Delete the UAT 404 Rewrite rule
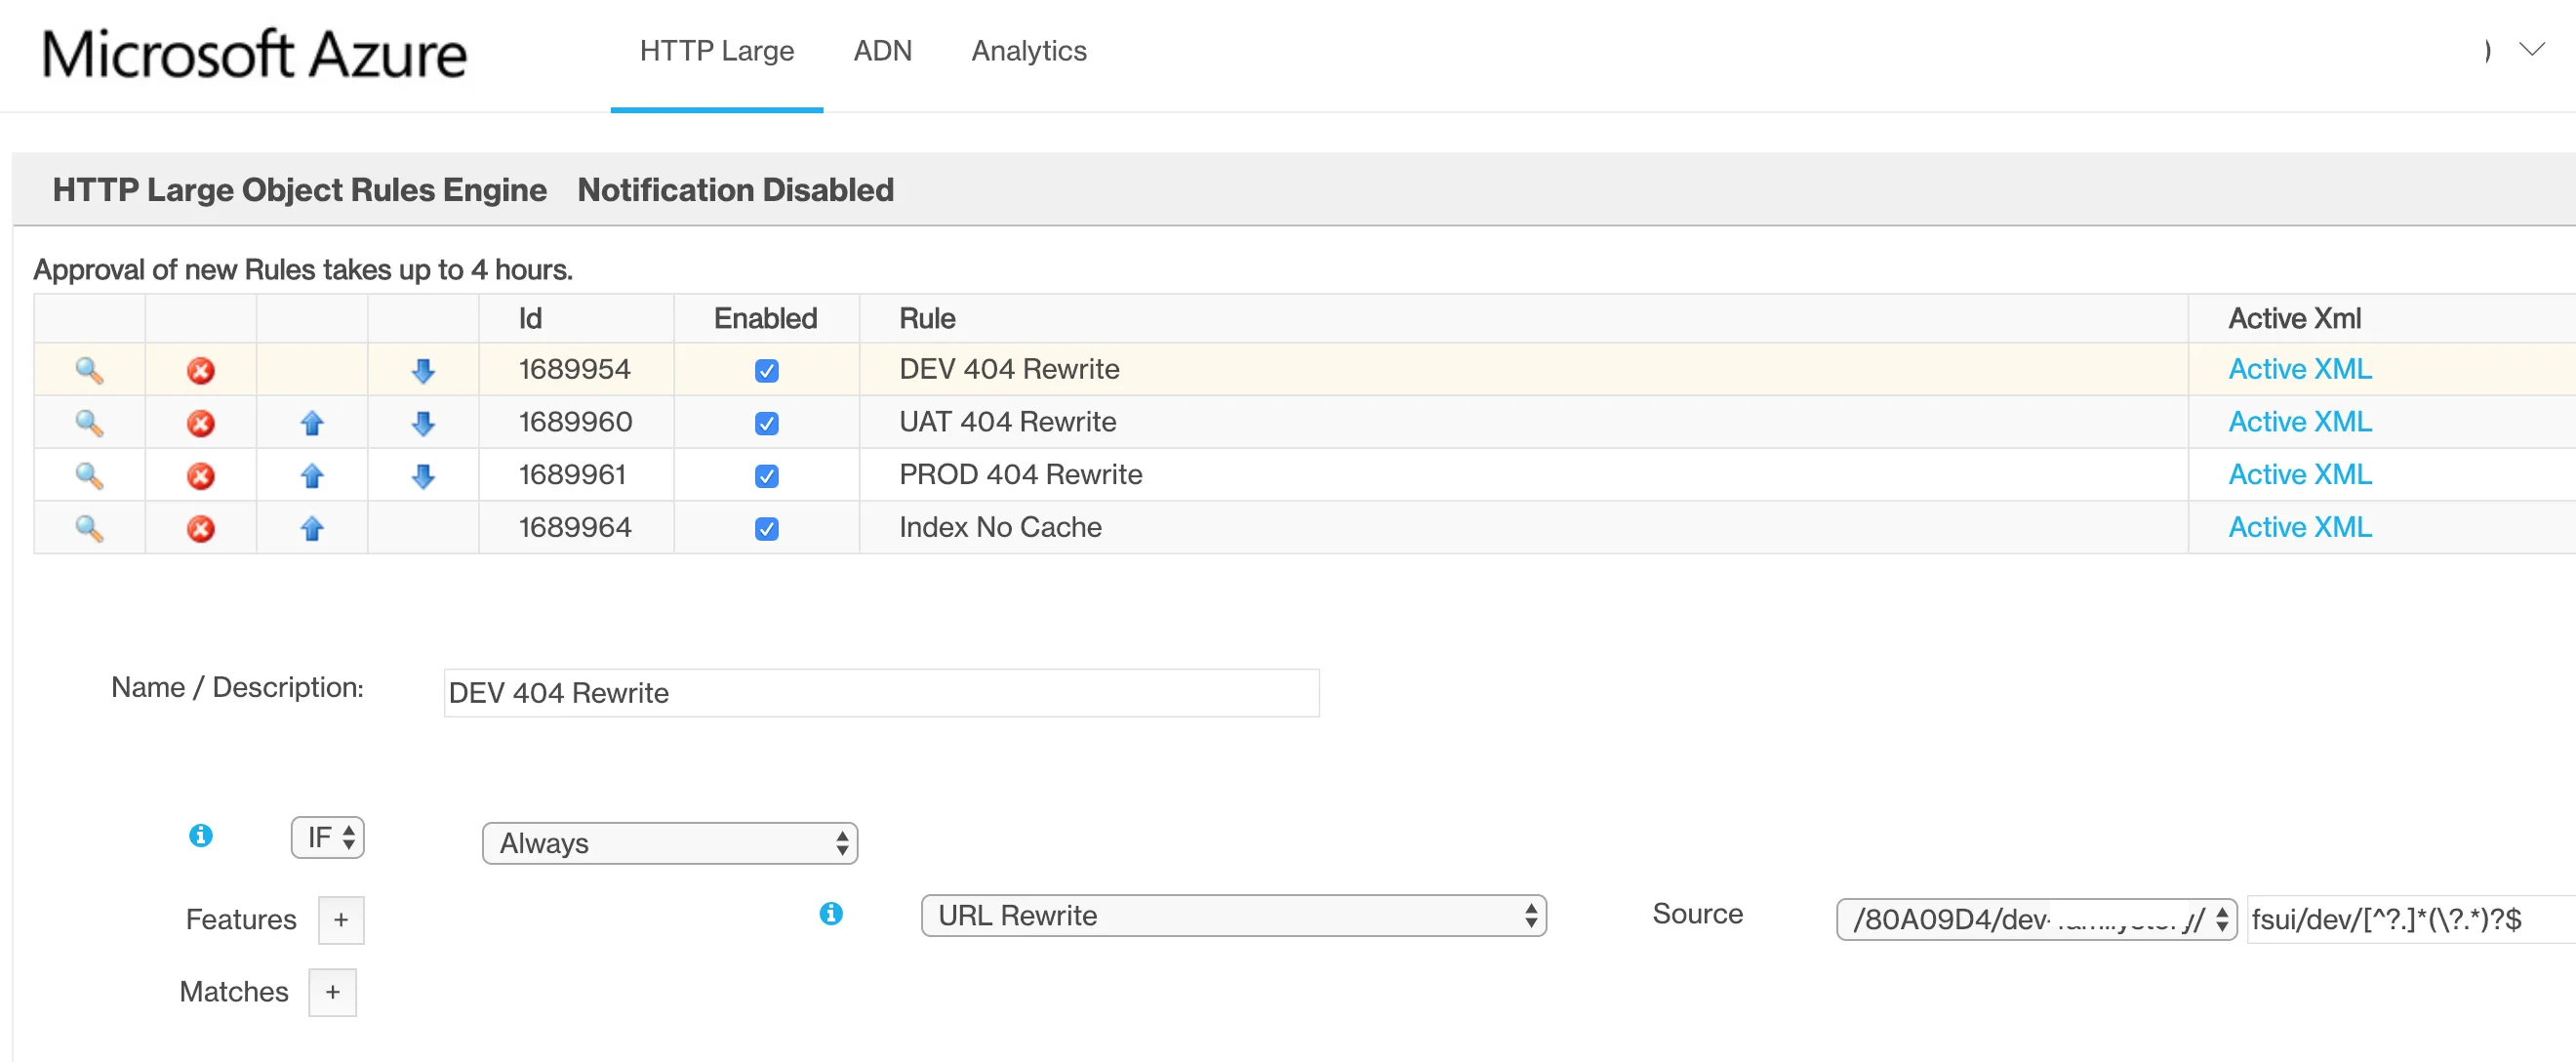 pyautogui.click(x=201, y=423)
